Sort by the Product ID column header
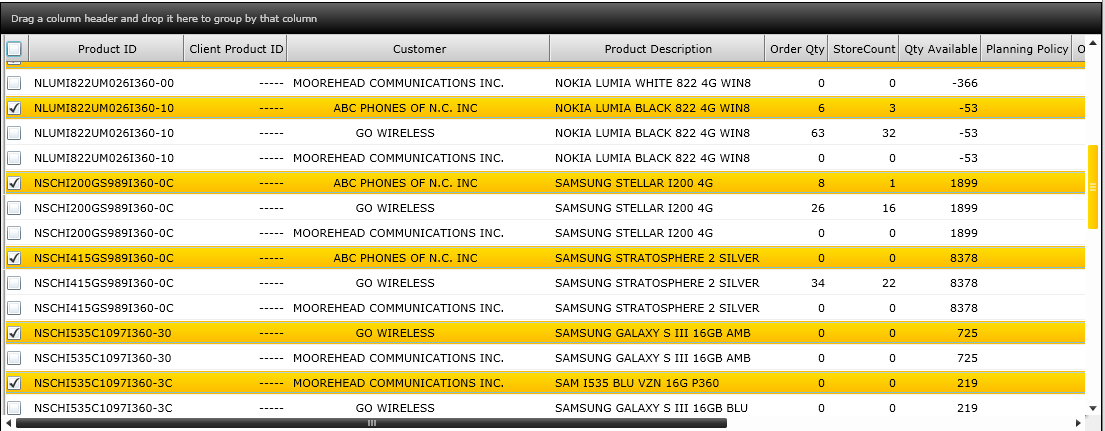 pos(107,49)
